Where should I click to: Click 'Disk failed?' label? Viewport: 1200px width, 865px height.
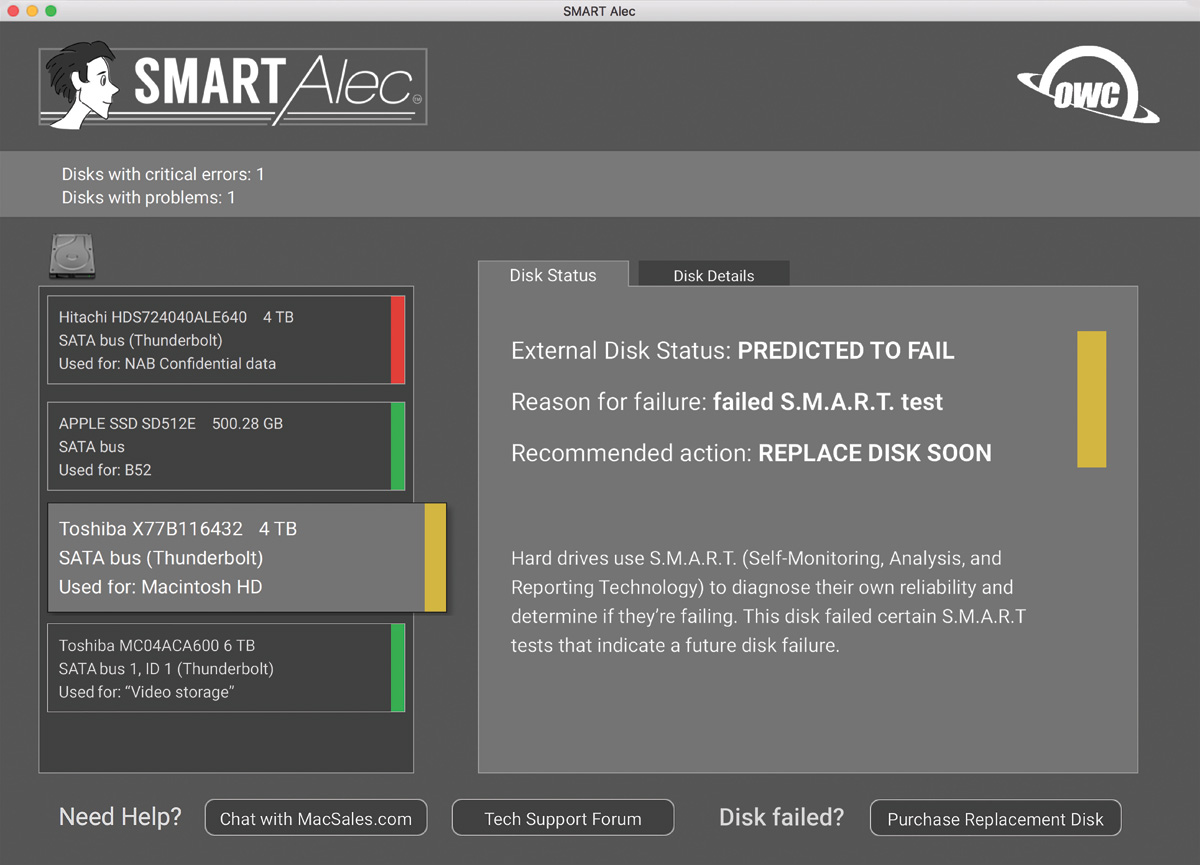tap(781, 817)
